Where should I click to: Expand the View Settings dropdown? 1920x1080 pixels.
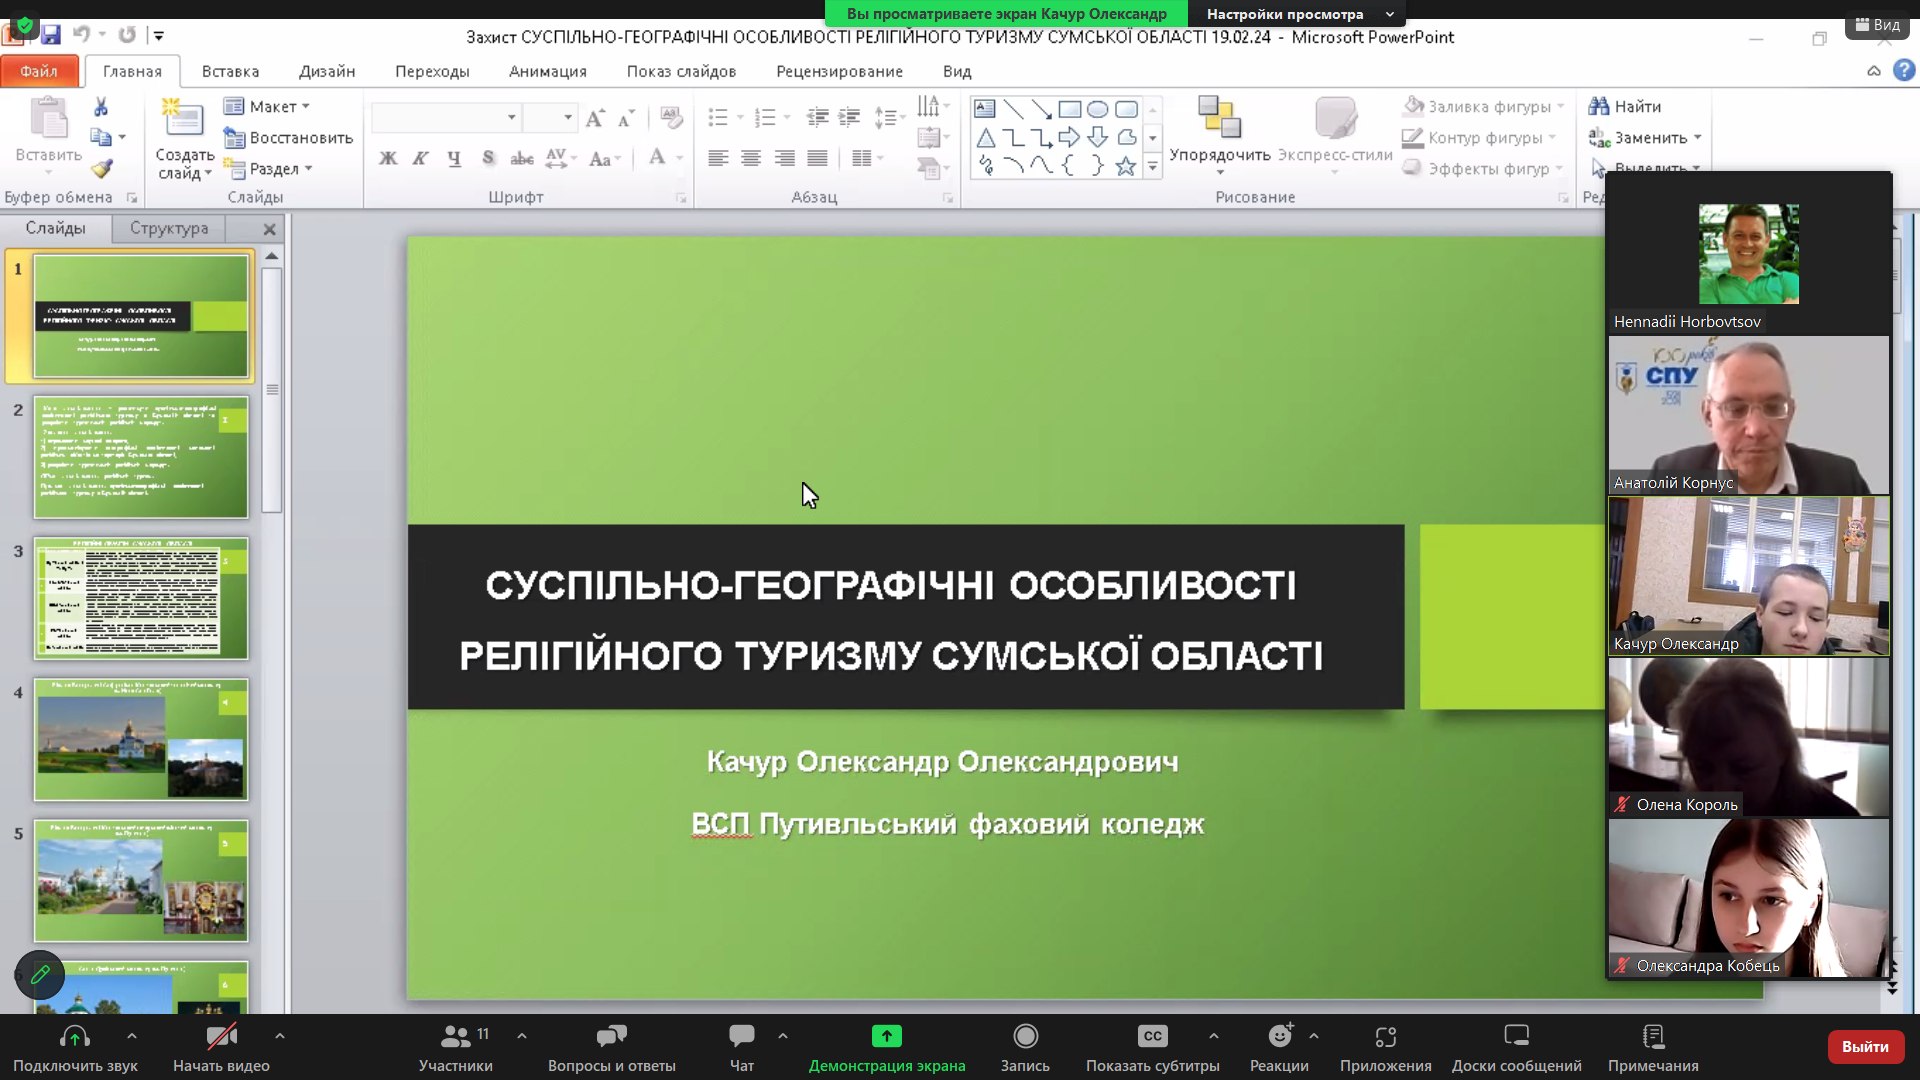(1390, 14)
